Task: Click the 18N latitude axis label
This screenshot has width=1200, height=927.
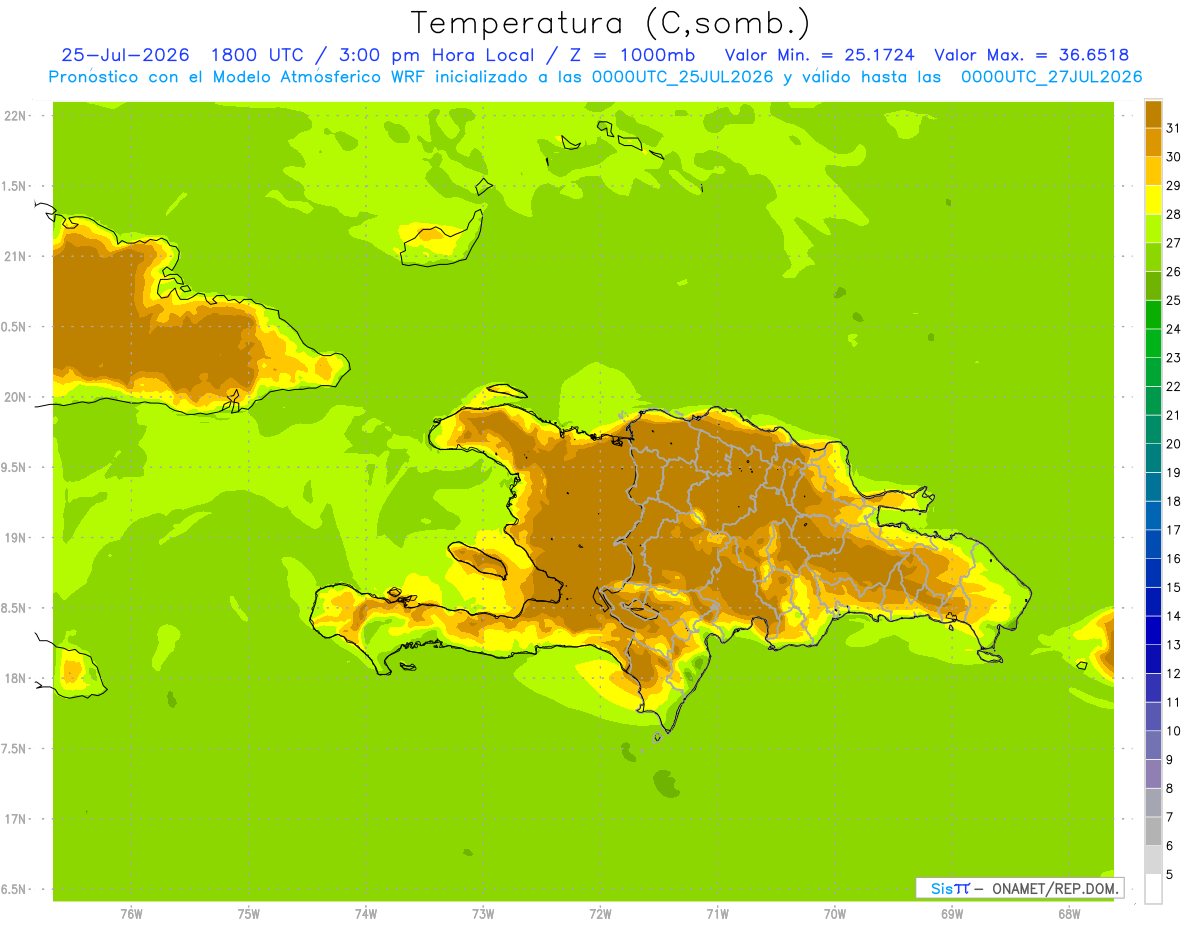Action: click(16, 678)
